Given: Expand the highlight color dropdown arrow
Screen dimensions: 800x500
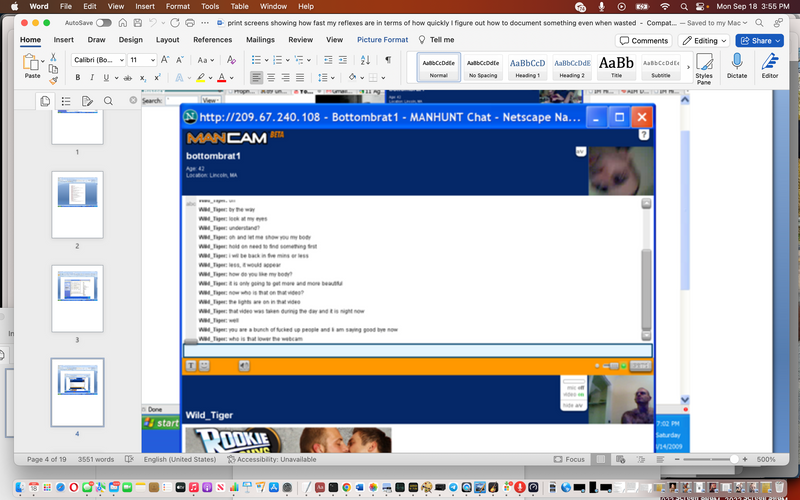Looking at the screenshot, I should pyautogui.click(x=210, y=78).
